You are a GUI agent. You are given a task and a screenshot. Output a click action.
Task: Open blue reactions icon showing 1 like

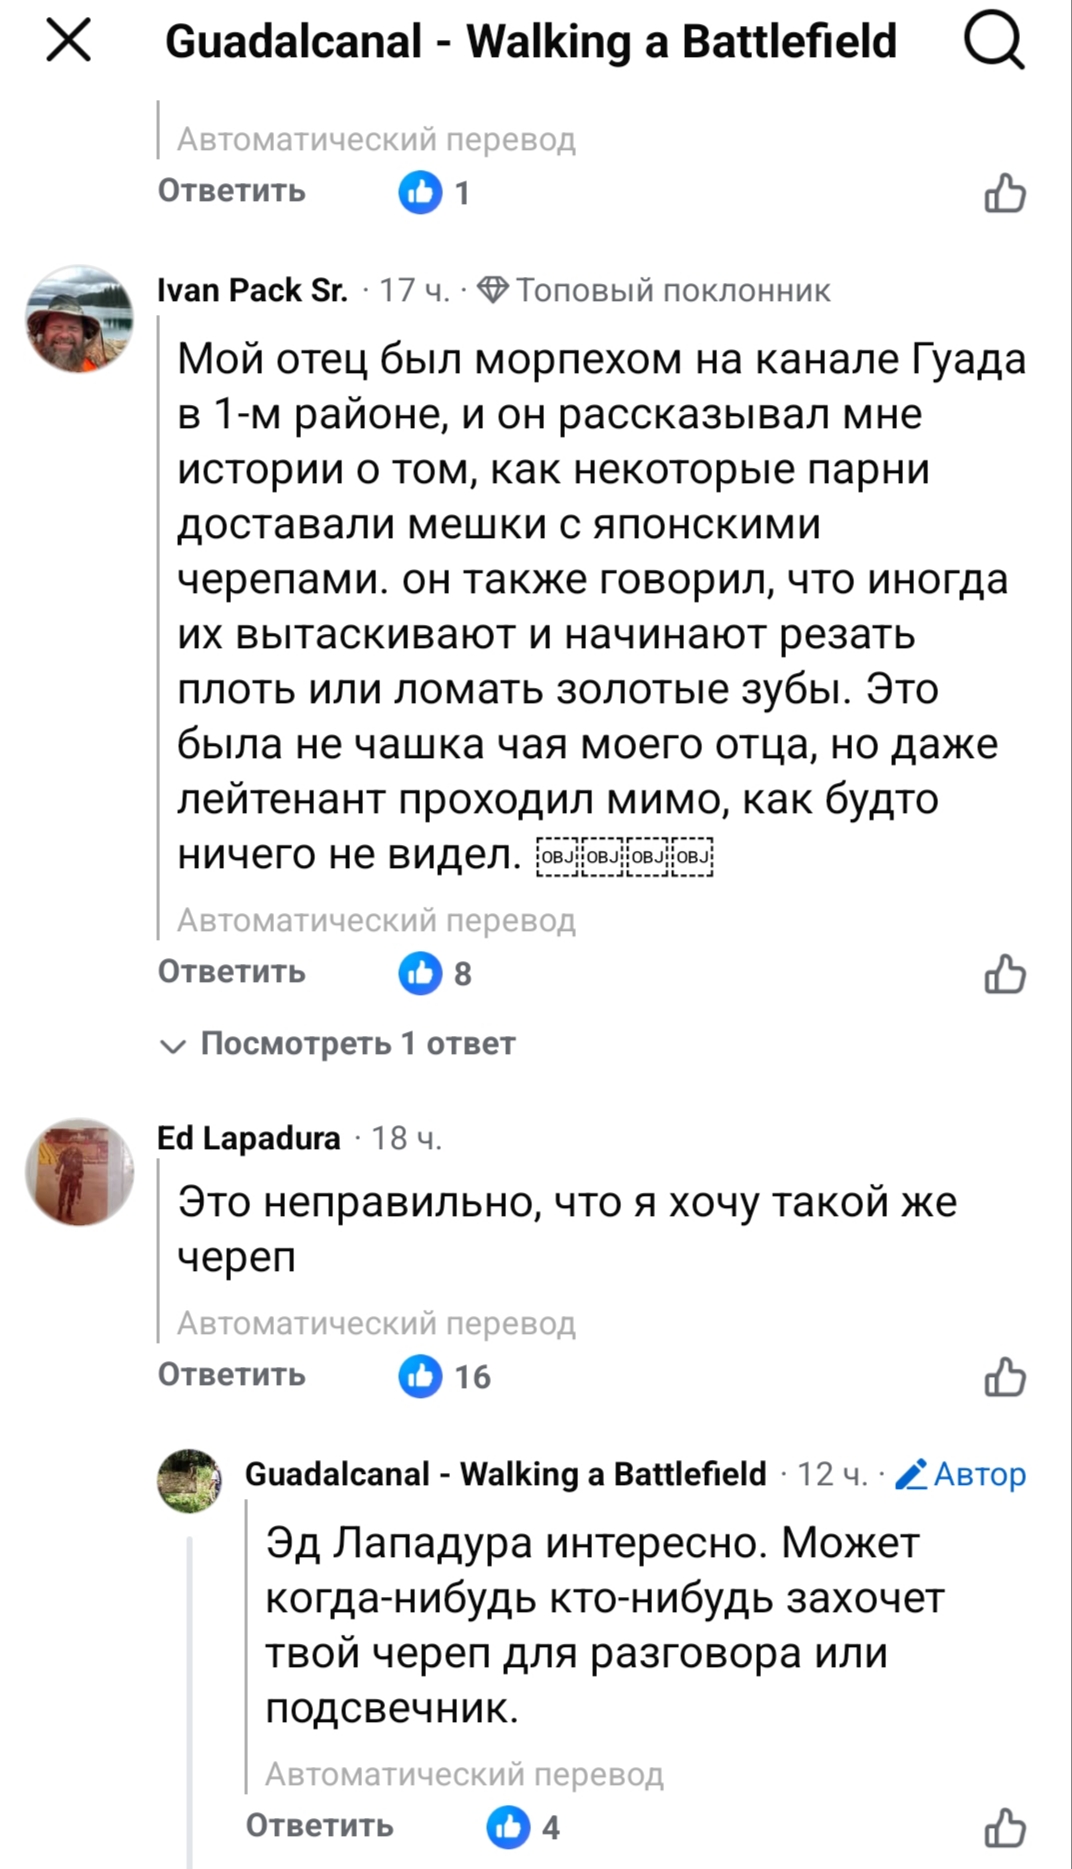pyautogui.click(x=420, y=192)
